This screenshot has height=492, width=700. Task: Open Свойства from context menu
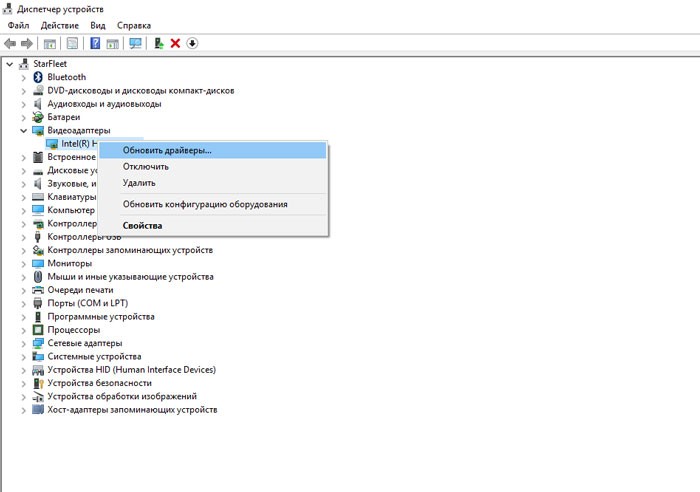pyautogui.click(x=212, y=225)
